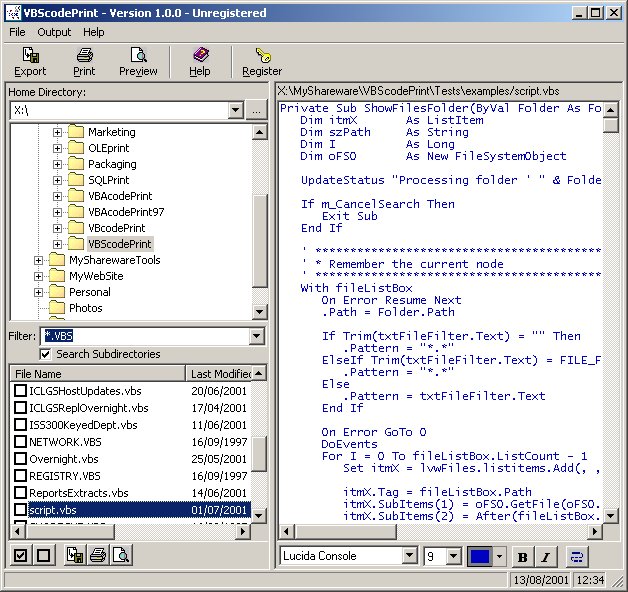Select the MyWebSite folder icon

(57, 276)
